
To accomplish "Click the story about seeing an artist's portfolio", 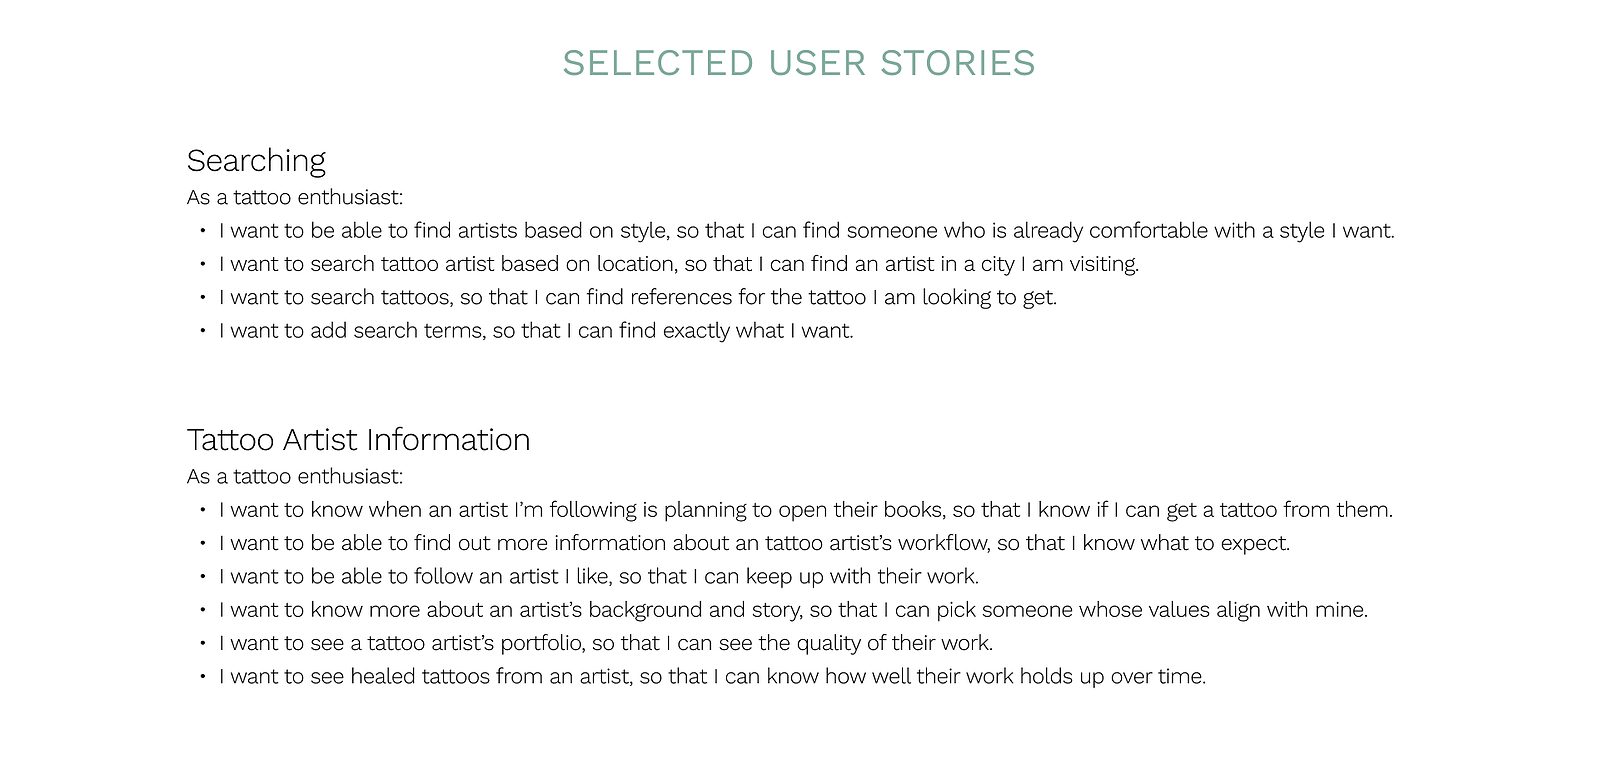I will (606, 643).
